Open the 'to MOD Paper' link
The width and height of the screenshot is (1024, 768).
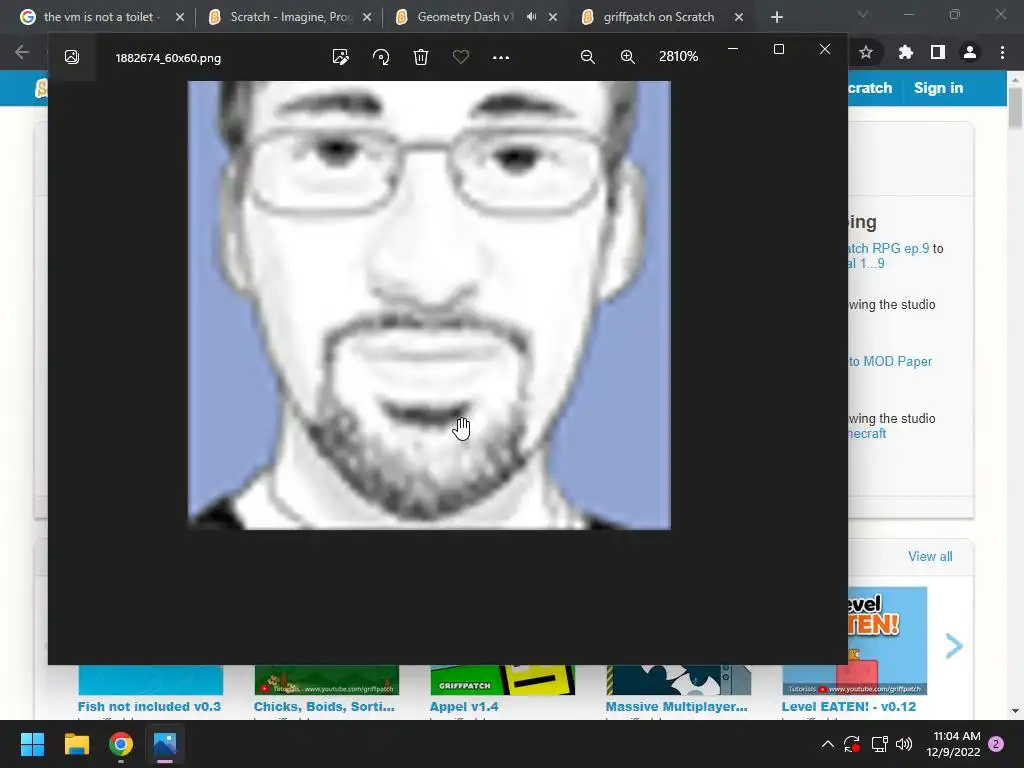coord(890,361)
